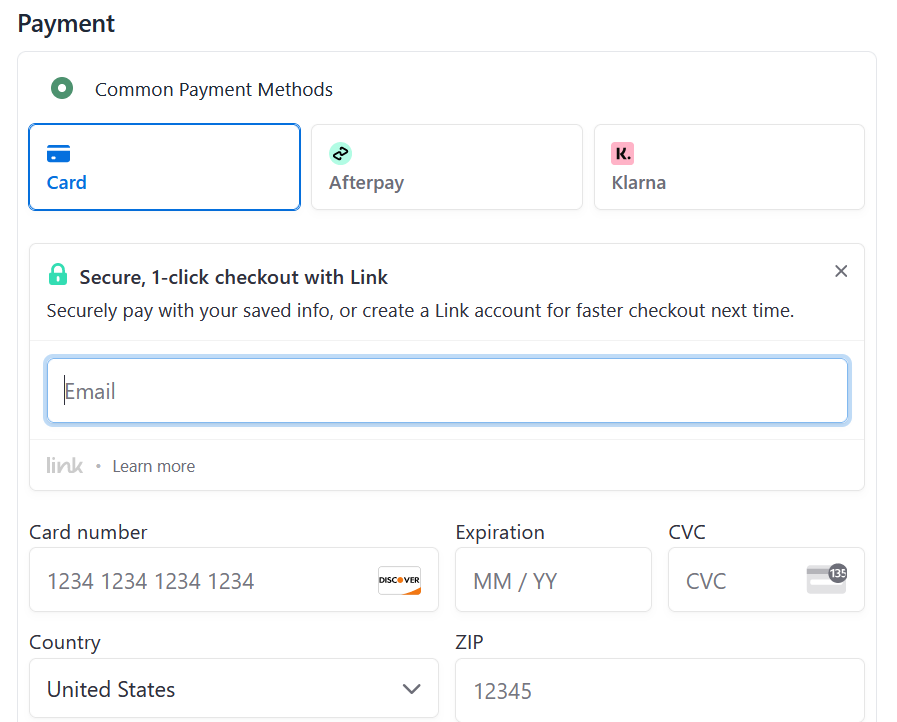897x722 pixels.
Task: Dismiss the Link checkout banner
Action: tap(841, 271)
